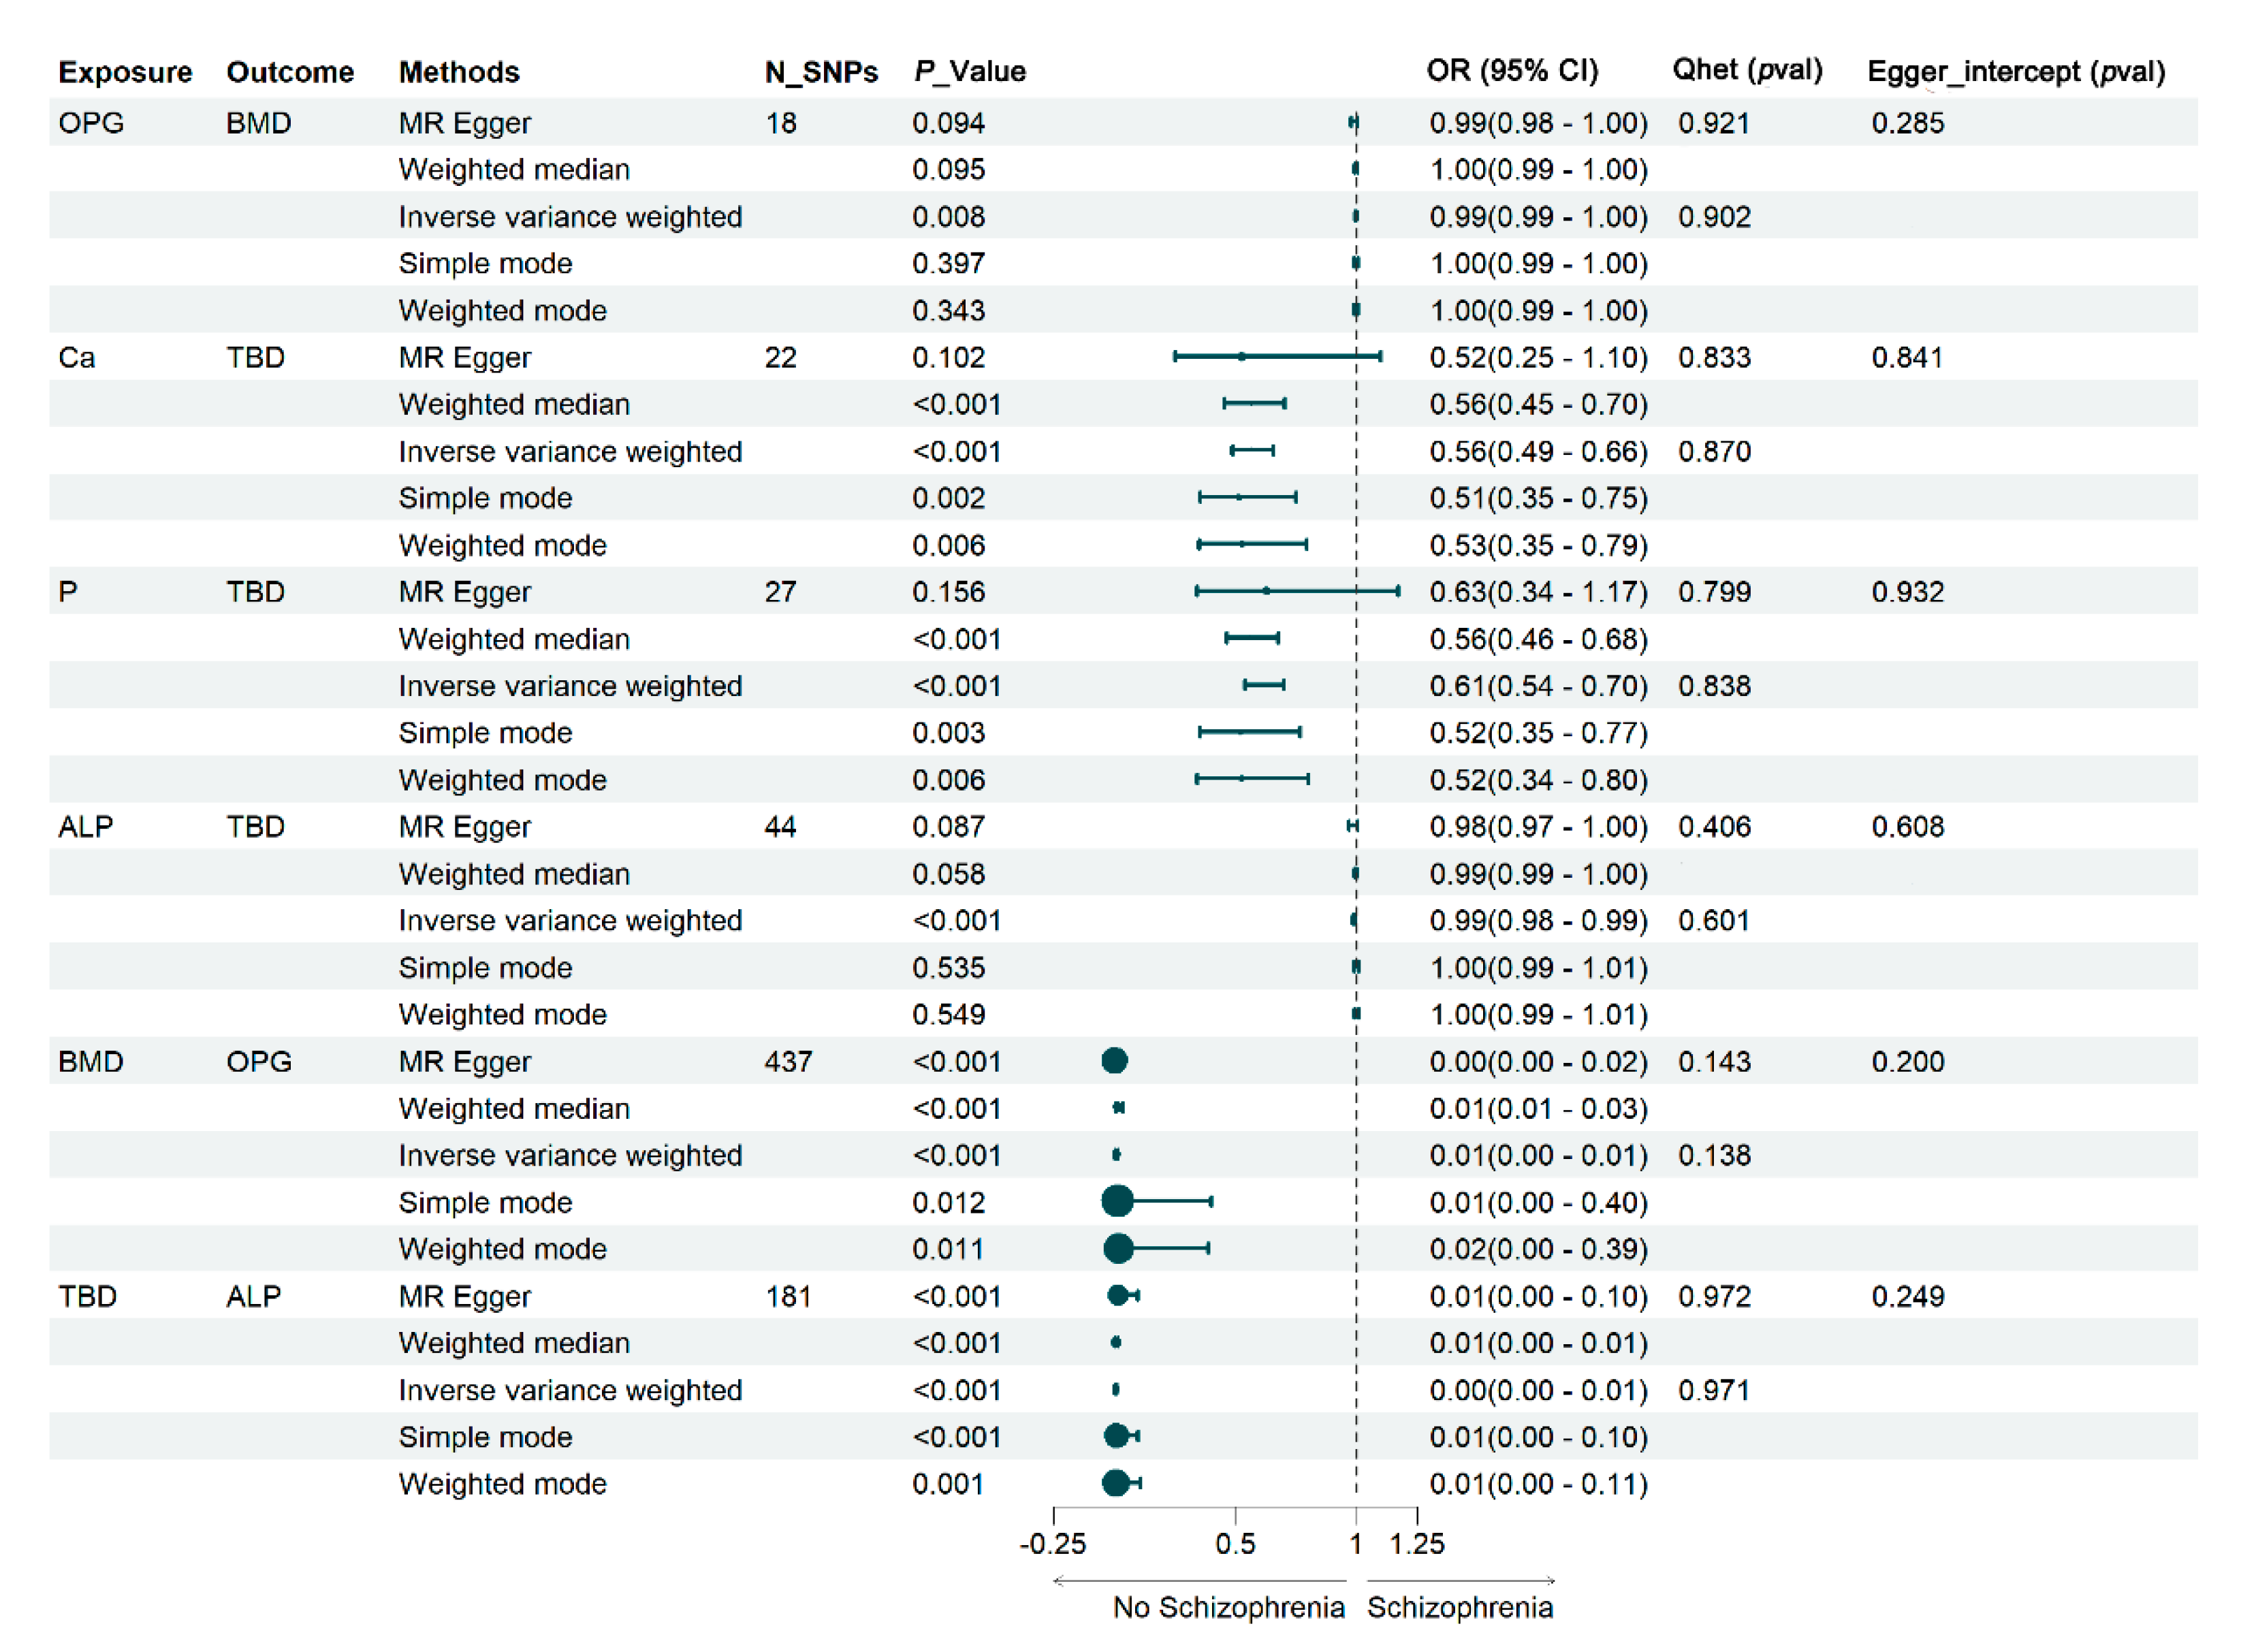The image size is (2241, 1652).
Task: Click the P MR Egger confidence interval line
Action: coord(1296,591)
